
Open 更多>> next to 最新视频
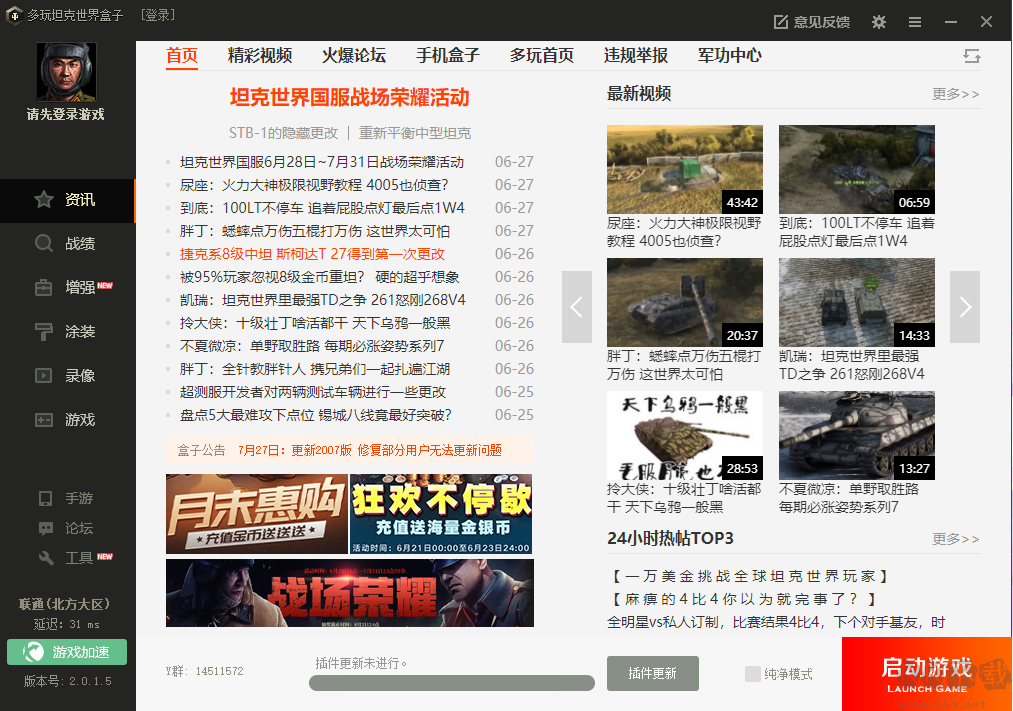[956, 94]
